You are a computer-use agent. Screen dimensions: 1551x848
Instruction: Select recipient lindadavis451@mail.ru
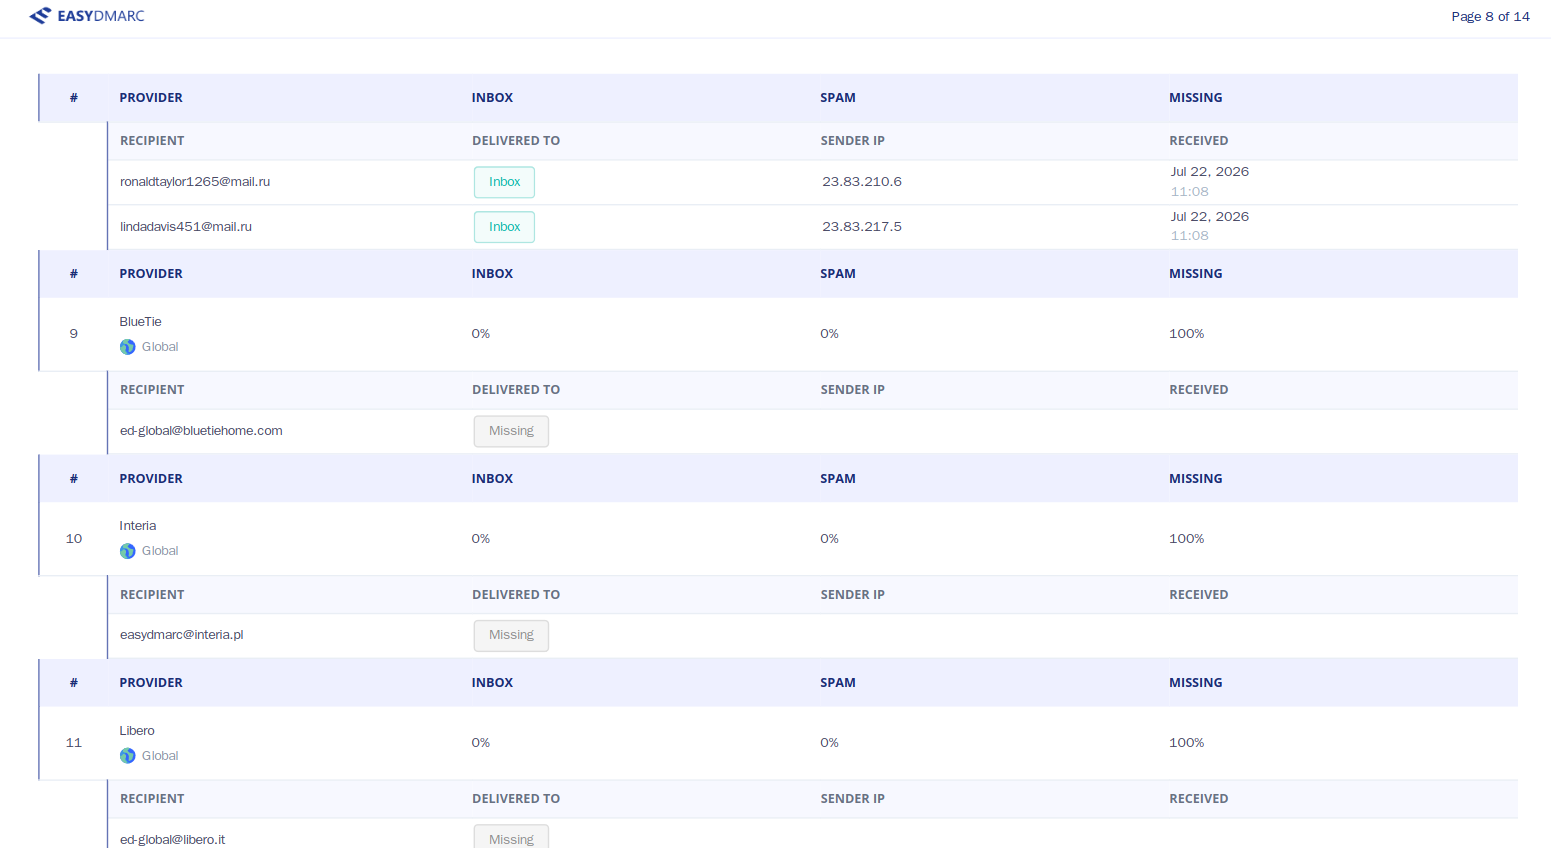(x=186, y=227)
